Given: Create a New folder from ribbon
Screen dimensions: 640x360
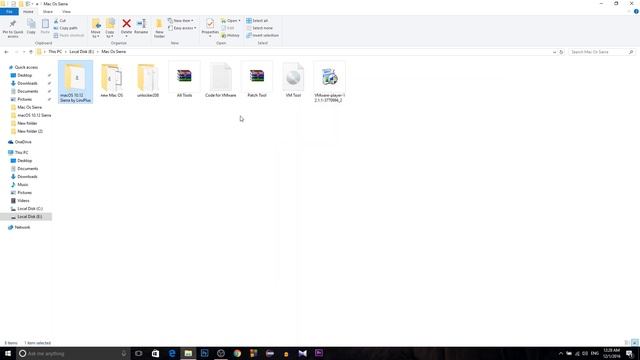Looking at the screenshot, I should pyautogui.click(x=159, y=29).
